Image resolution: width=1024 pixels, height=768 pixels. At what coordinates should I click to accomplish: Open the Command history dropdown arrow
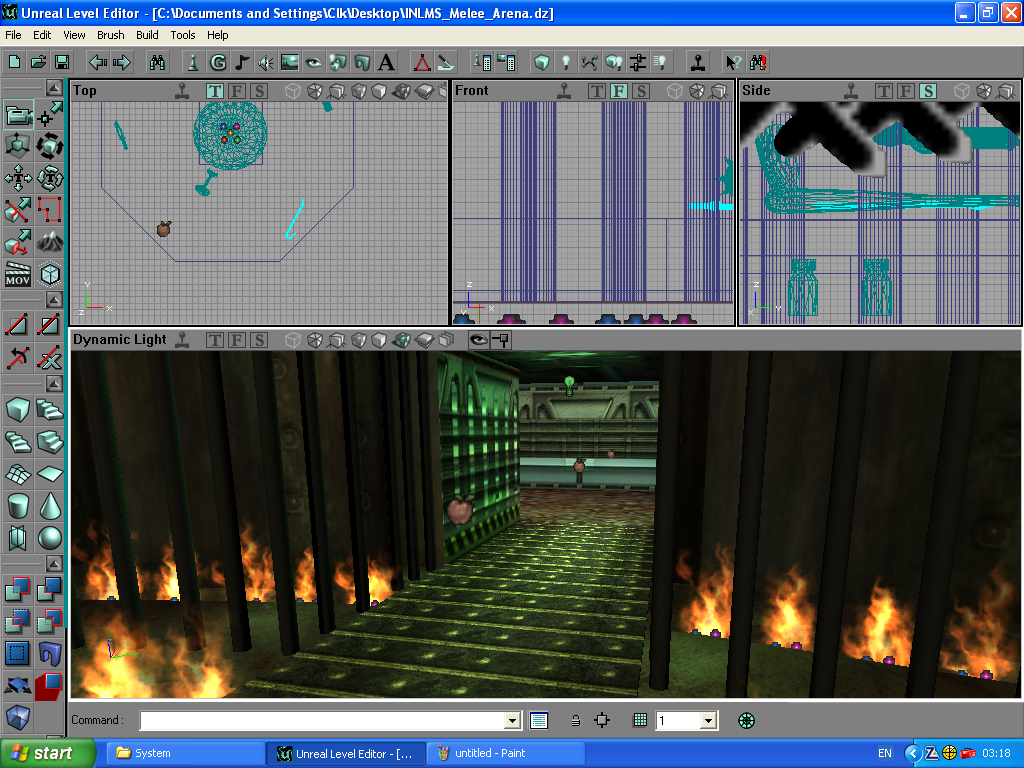click(513, 720)
